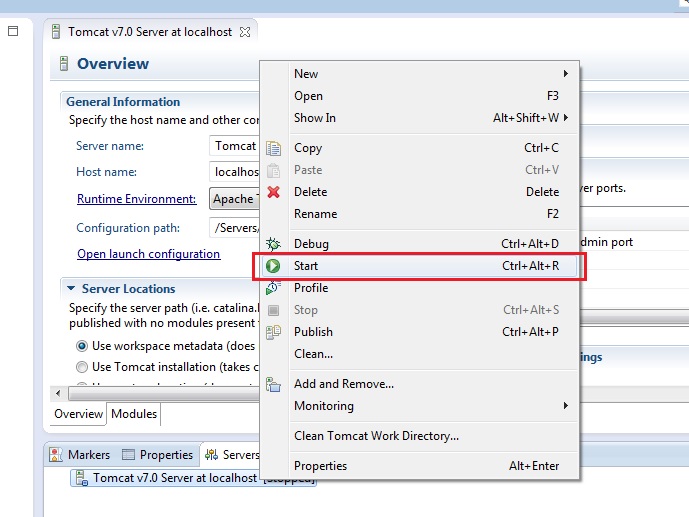Choose Copy in the context menu
Image resolution: width=689 pixels, height=517 pixels.
pos(420,148)
